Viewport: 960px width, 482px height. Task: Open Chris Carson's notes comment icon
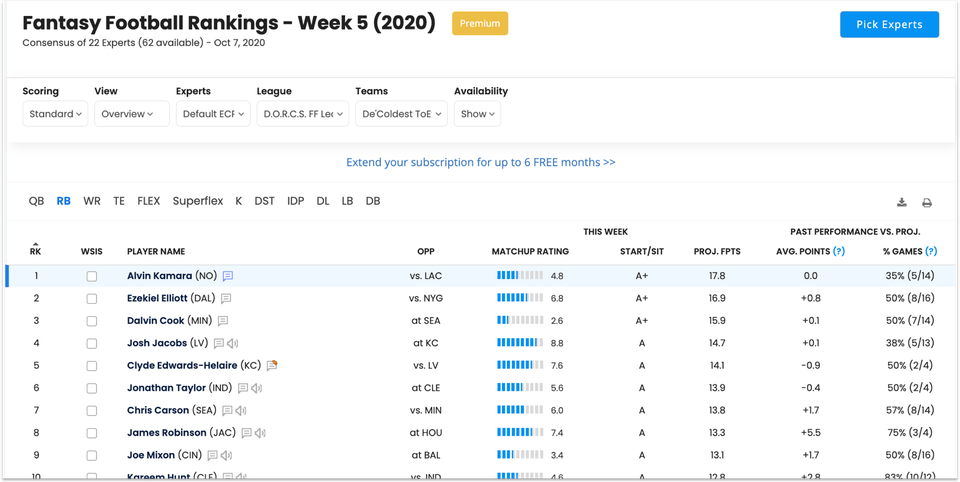tap(227, 410)
